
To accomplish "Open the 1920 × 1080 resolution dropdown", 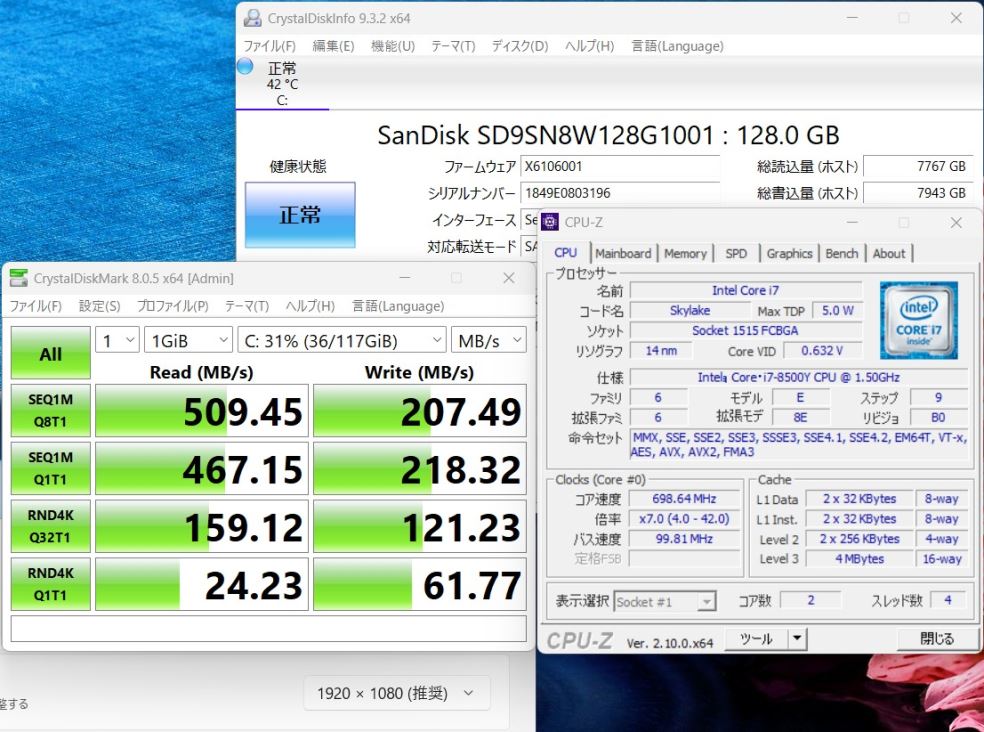I will (x=396, y=693).
